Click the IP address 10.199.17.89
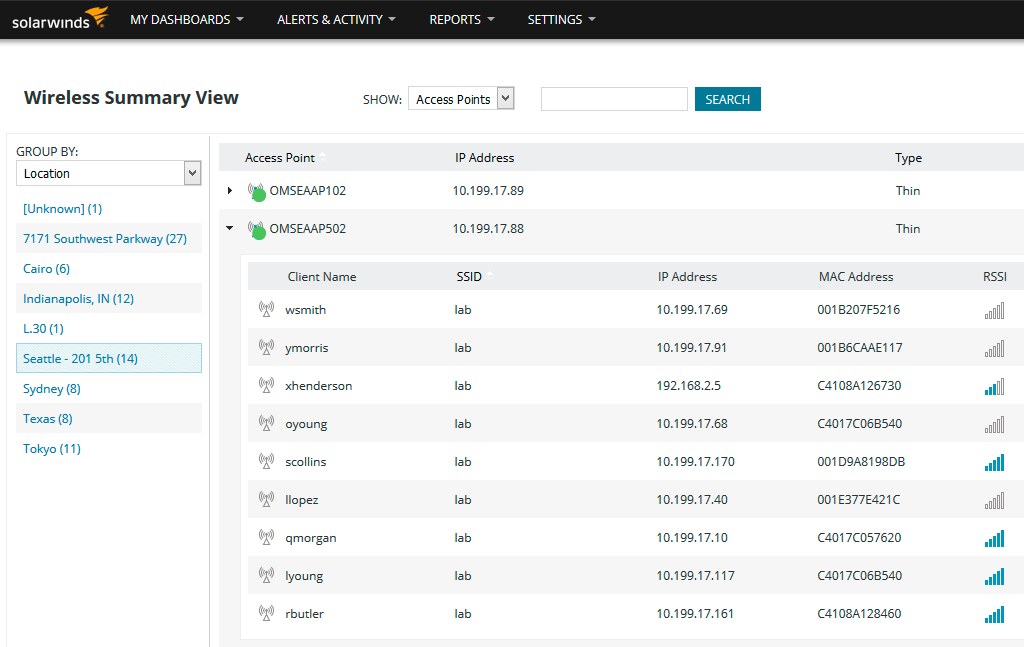The image size is (1024, 647). coord(488,191)
